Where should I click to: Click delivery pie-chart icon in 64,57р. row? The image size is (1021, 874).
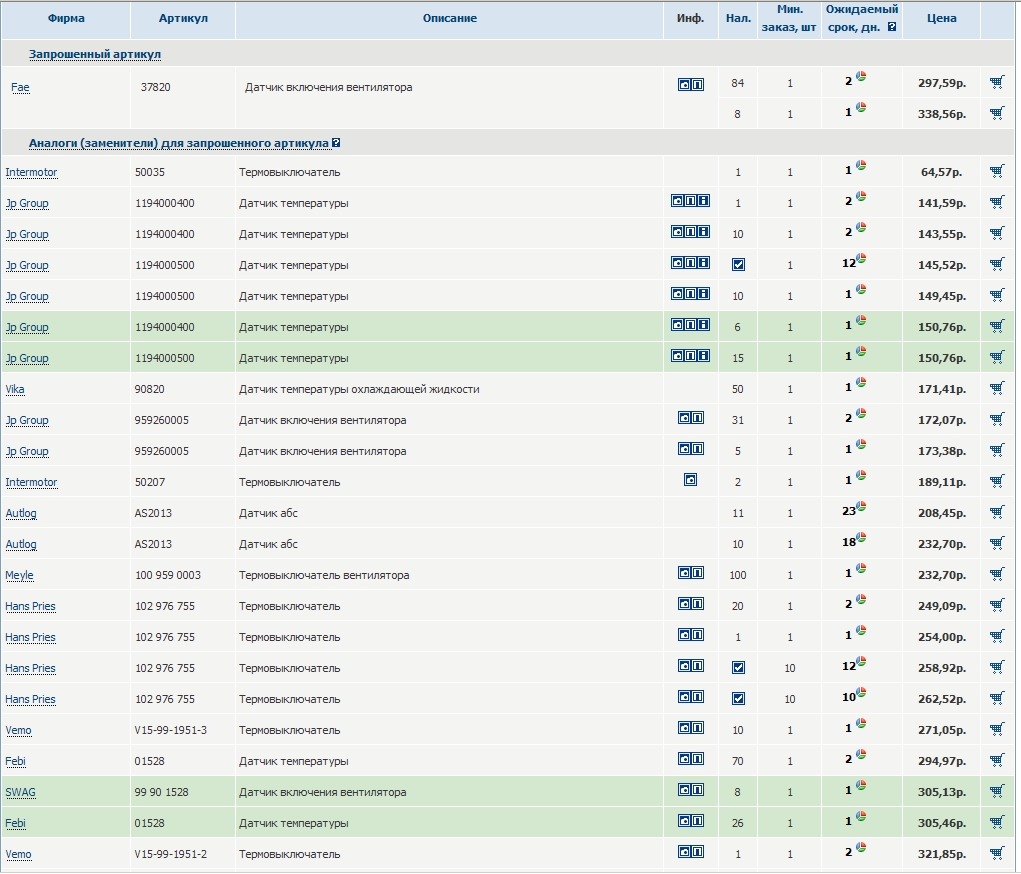(x=861, y=165)
